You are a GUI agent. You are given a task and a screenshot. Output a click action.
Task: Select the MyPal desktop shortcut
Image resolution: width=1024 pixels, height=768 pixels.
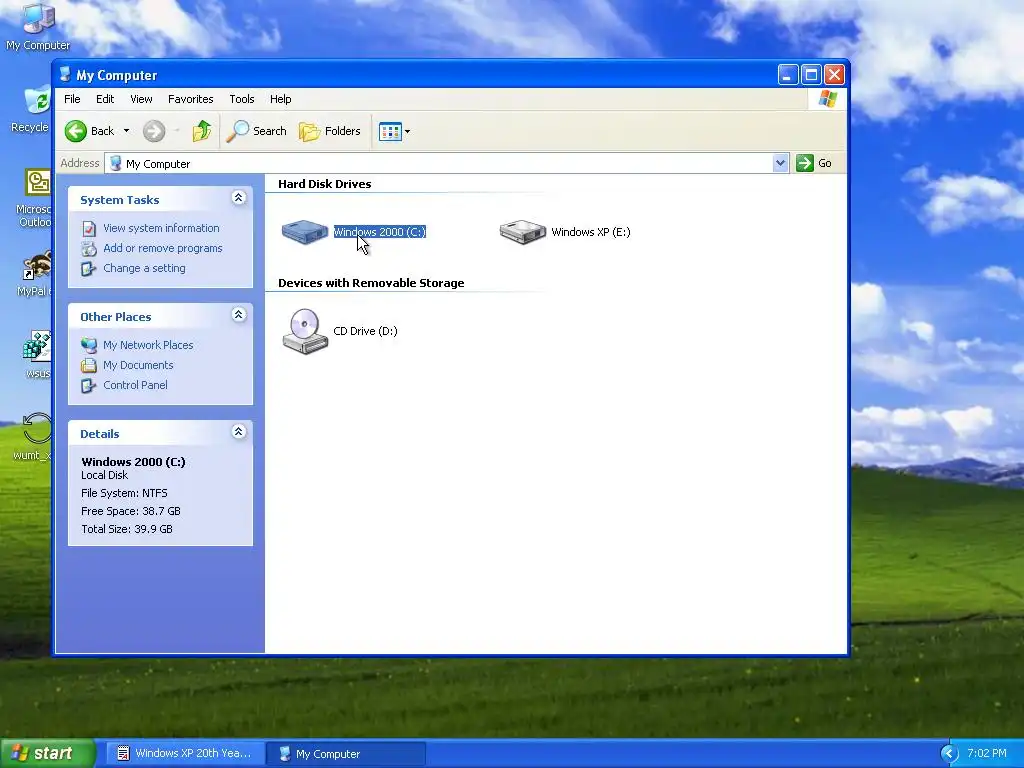coord(35,274)
